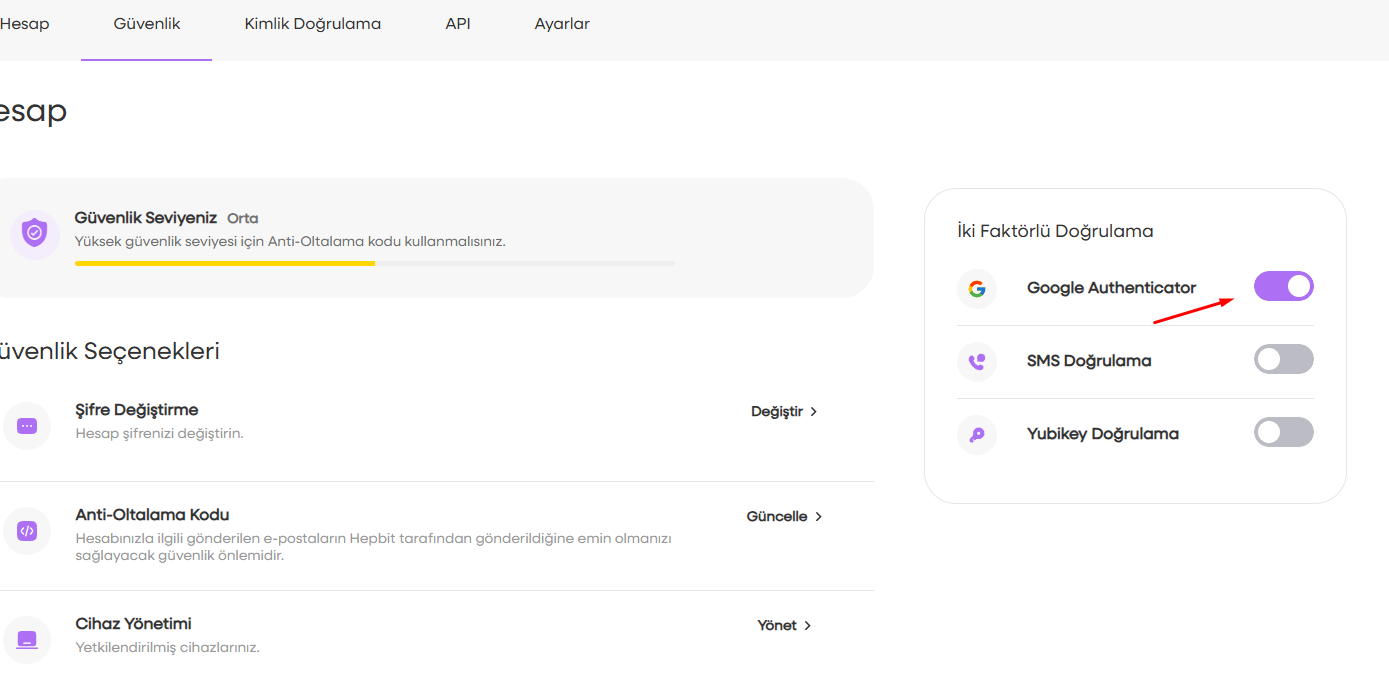Viewport: 1389px width, 700px height.
Task: Disable the Google Authenticator toggle
Action: 1283,287
